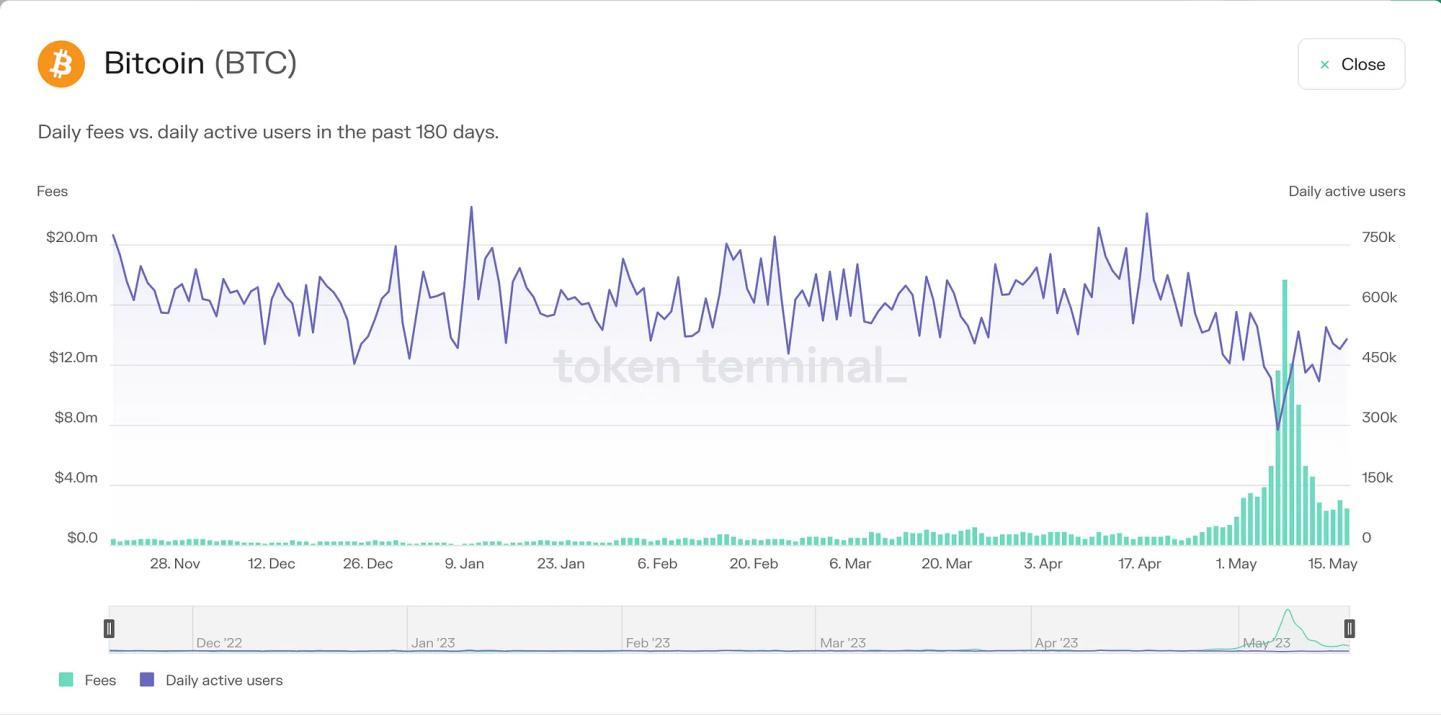Click the '1. May' x-axis label

point(1236,564)
